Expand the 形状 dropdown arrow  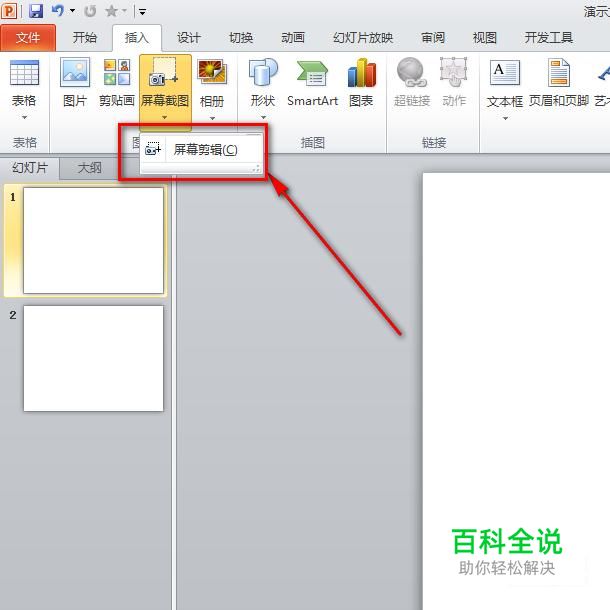263,117
